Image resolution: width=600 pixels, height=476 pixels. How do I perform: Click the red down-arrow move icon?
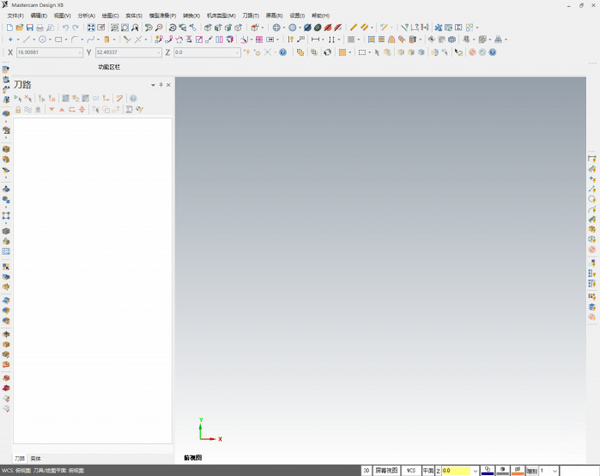(x=52, y=110)
